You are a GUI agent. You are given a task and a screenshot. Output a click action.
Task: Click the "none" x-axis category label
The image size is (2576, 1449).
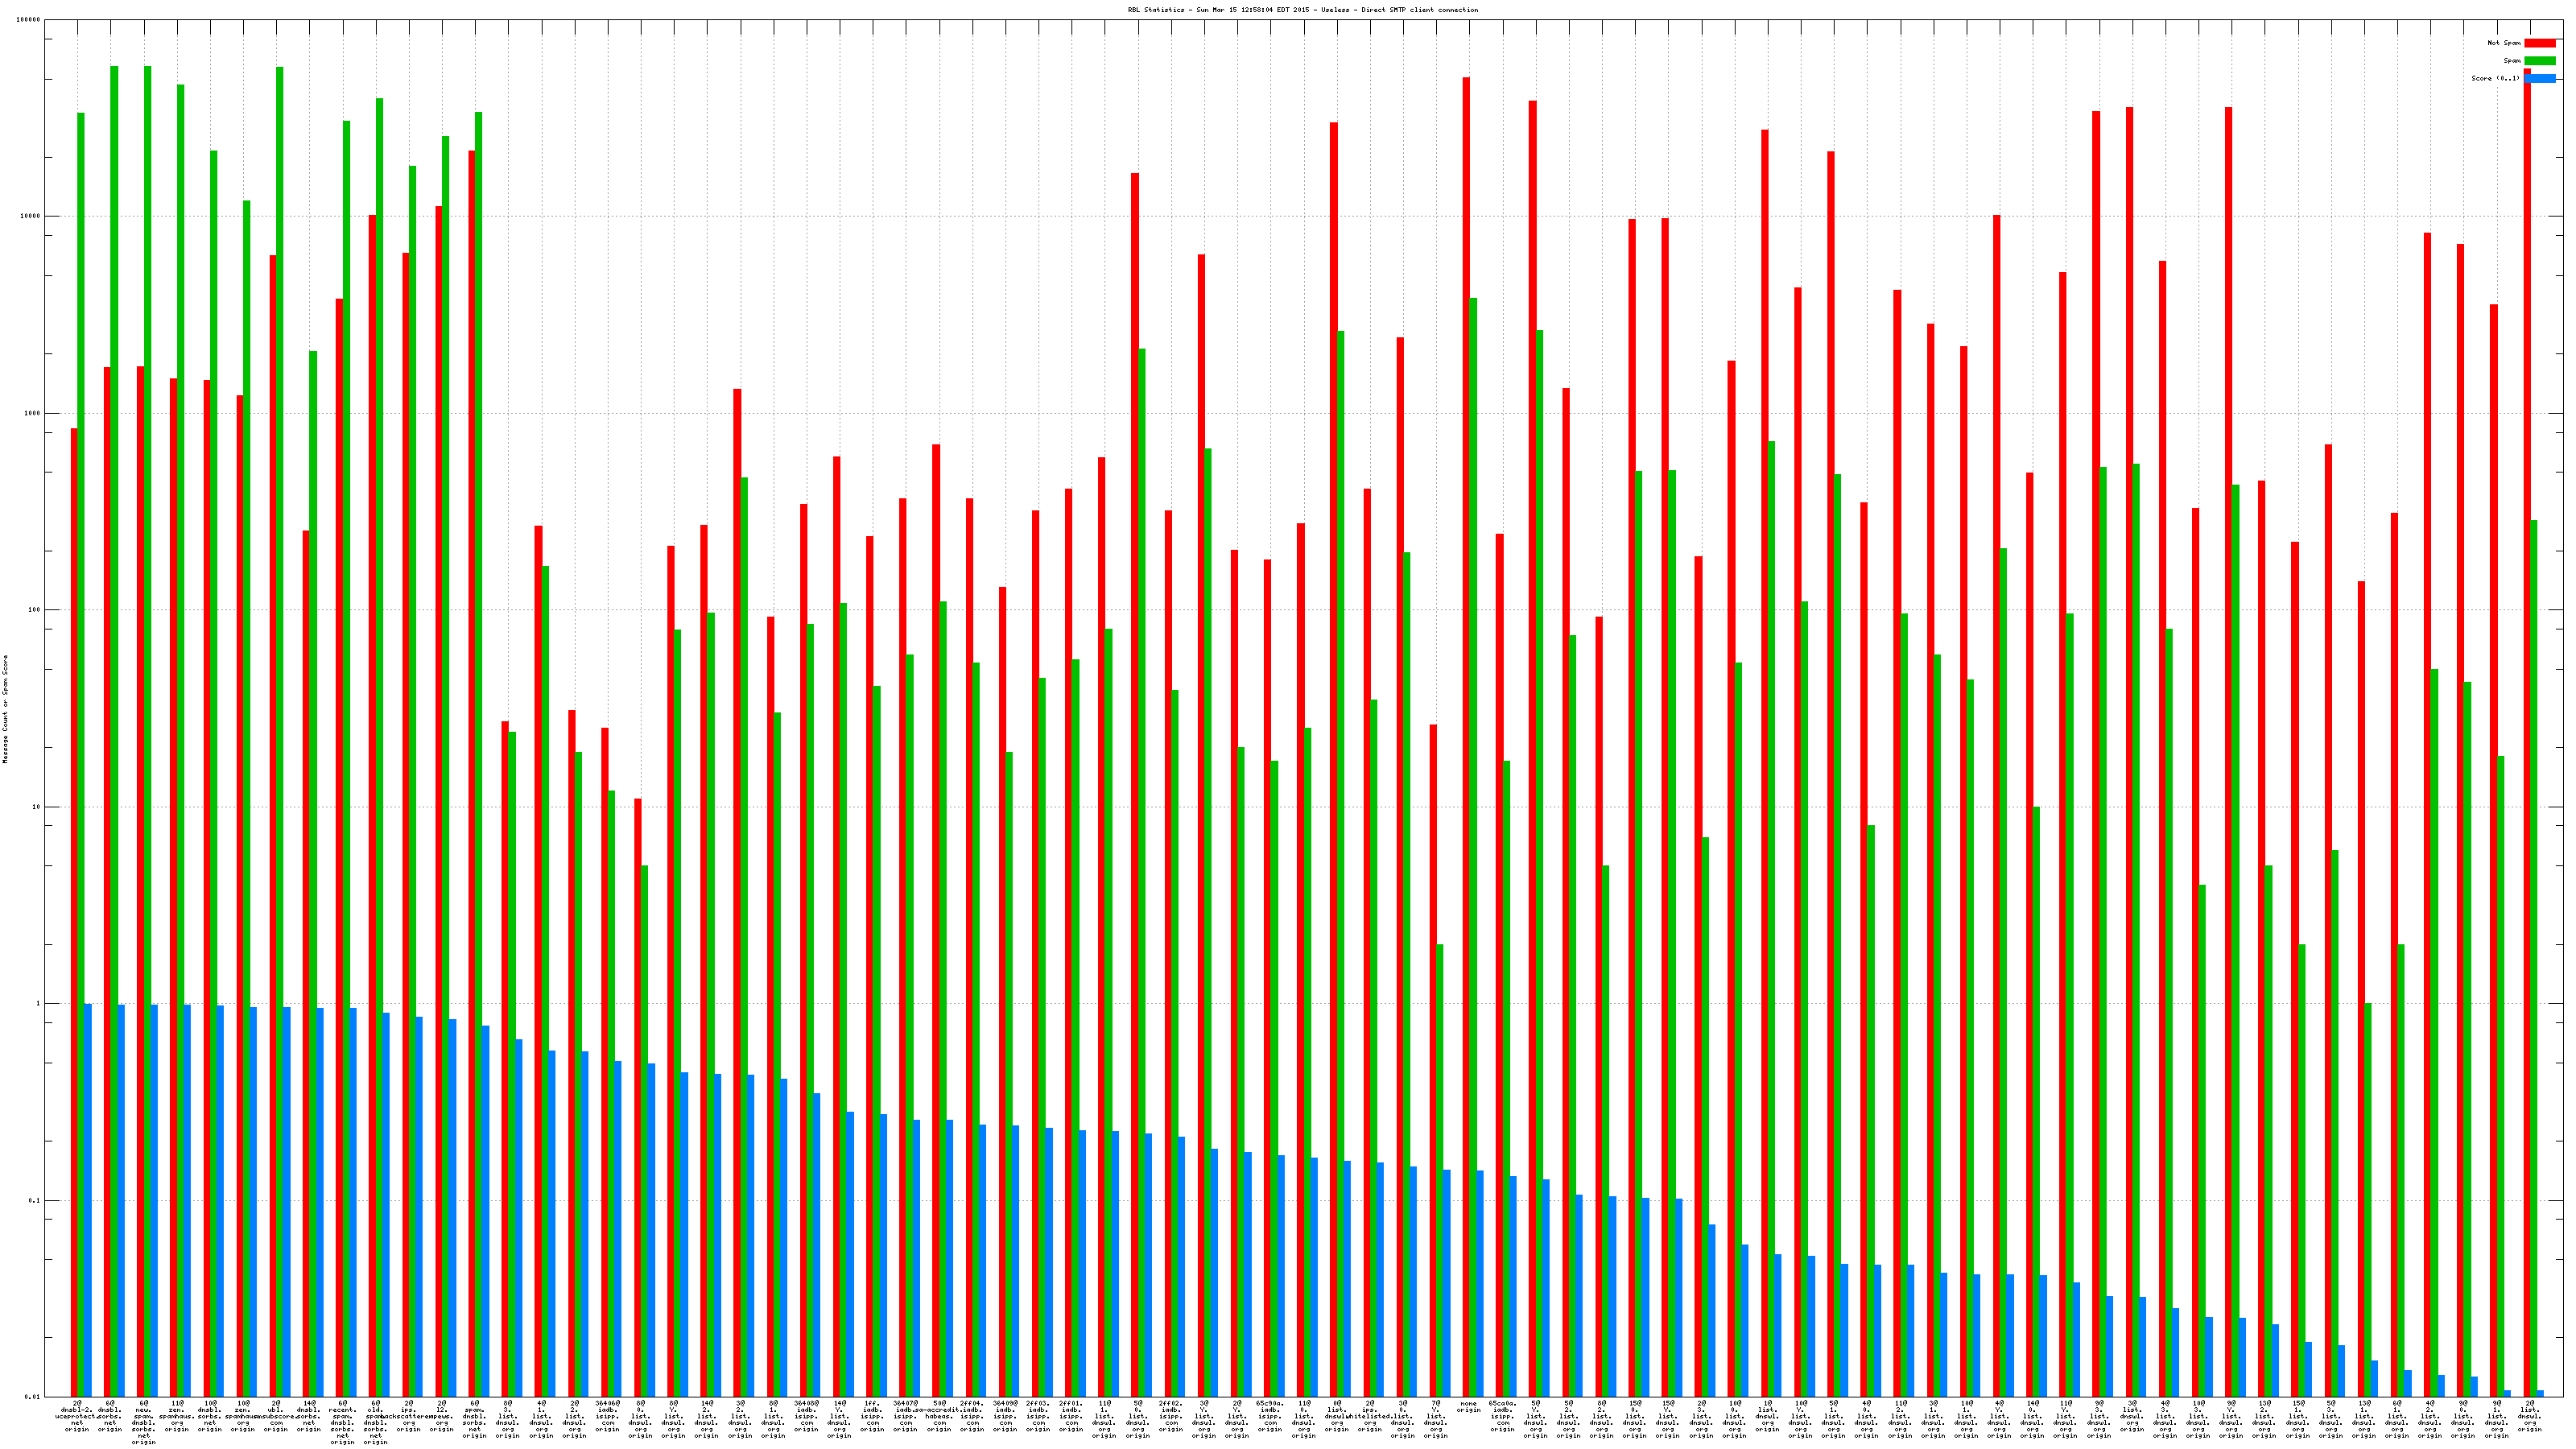tap(1468, 1404)
